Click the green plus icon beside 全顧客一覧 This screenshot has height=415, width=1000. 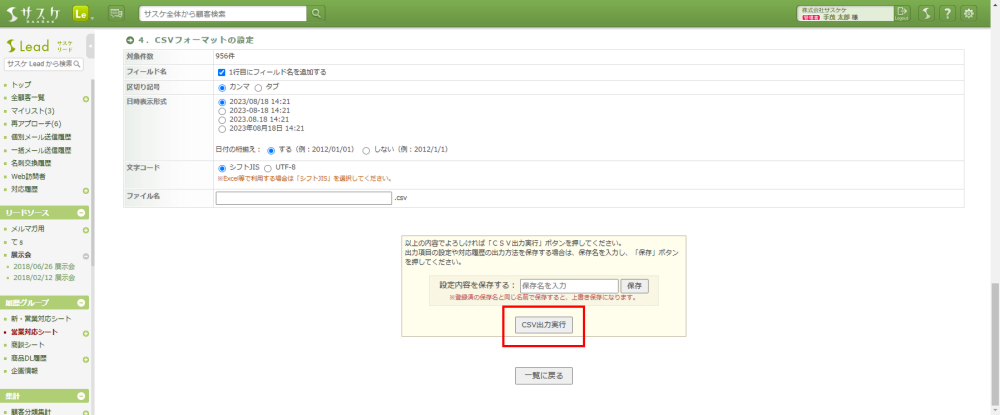point(86,98)
